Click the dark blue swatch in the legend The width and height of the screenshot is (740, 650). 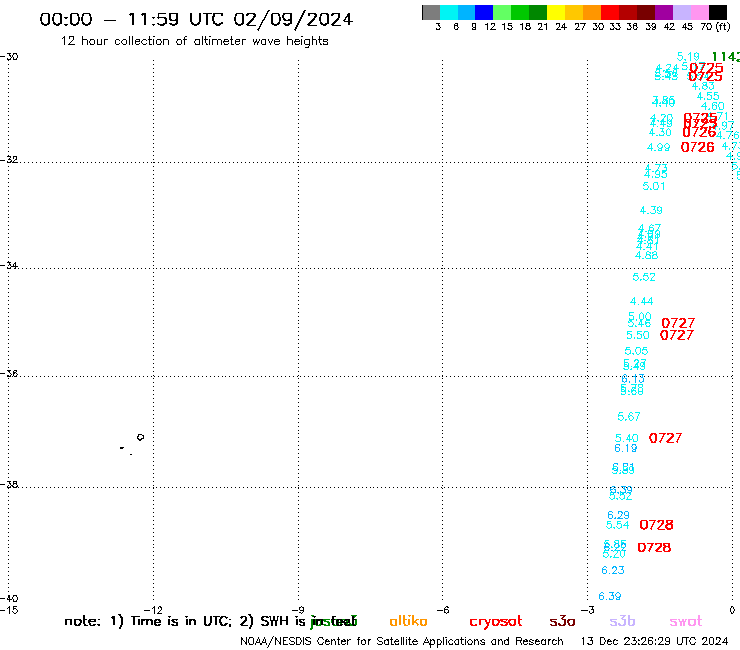(x=484, y=12)
